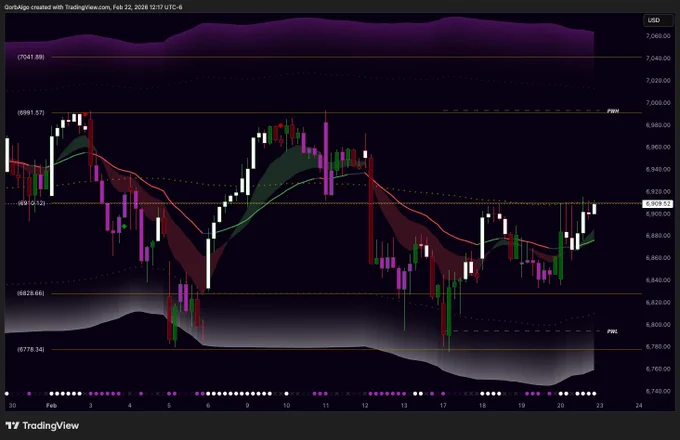Screen dimensions: 680x440
Task: Click the 6 date label on time axis
Action: 208,406
